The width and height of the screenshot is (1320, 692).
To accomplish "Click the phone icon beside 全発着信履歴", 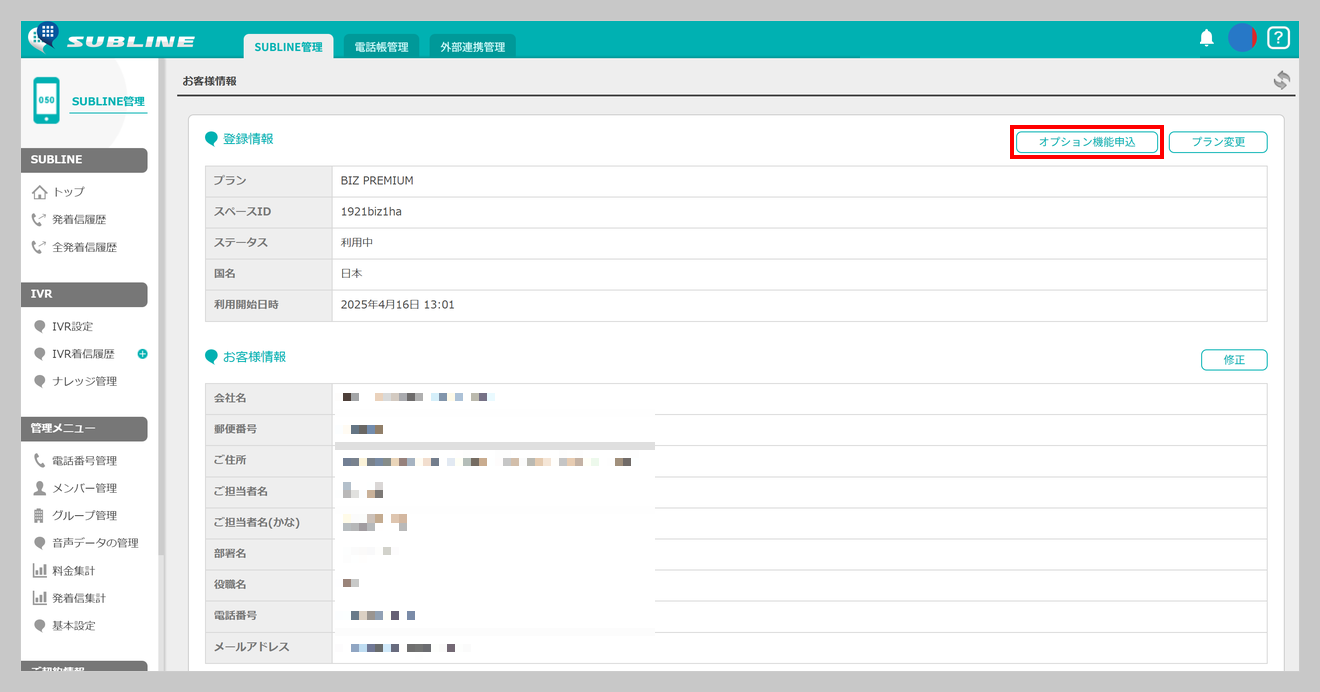I will pos(40,247).
